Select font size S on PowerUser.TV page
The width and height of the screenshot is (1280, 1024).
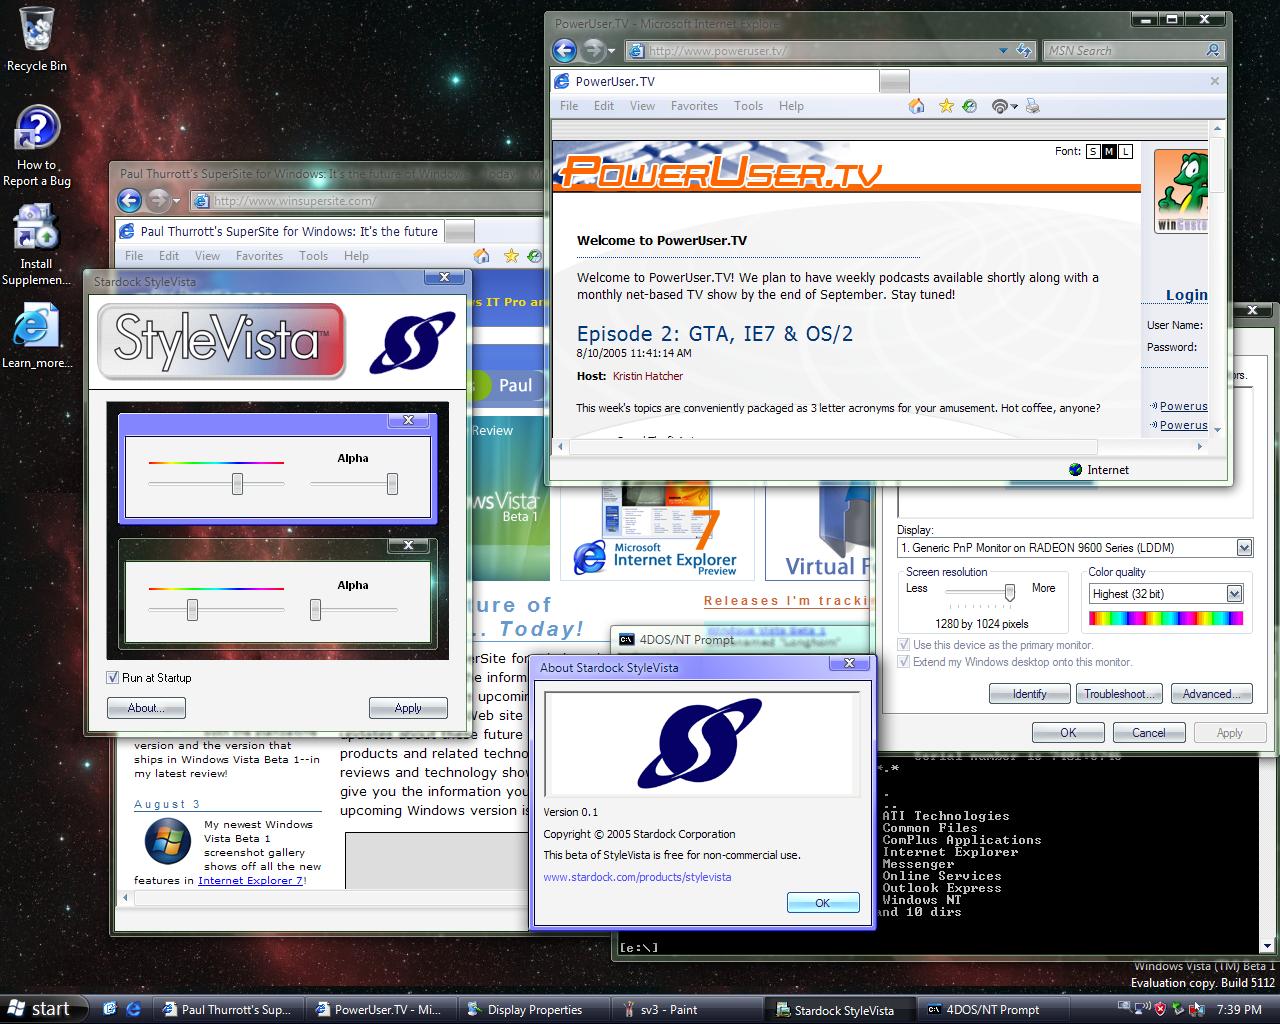pyautogui.click(x=1093, y=152)
